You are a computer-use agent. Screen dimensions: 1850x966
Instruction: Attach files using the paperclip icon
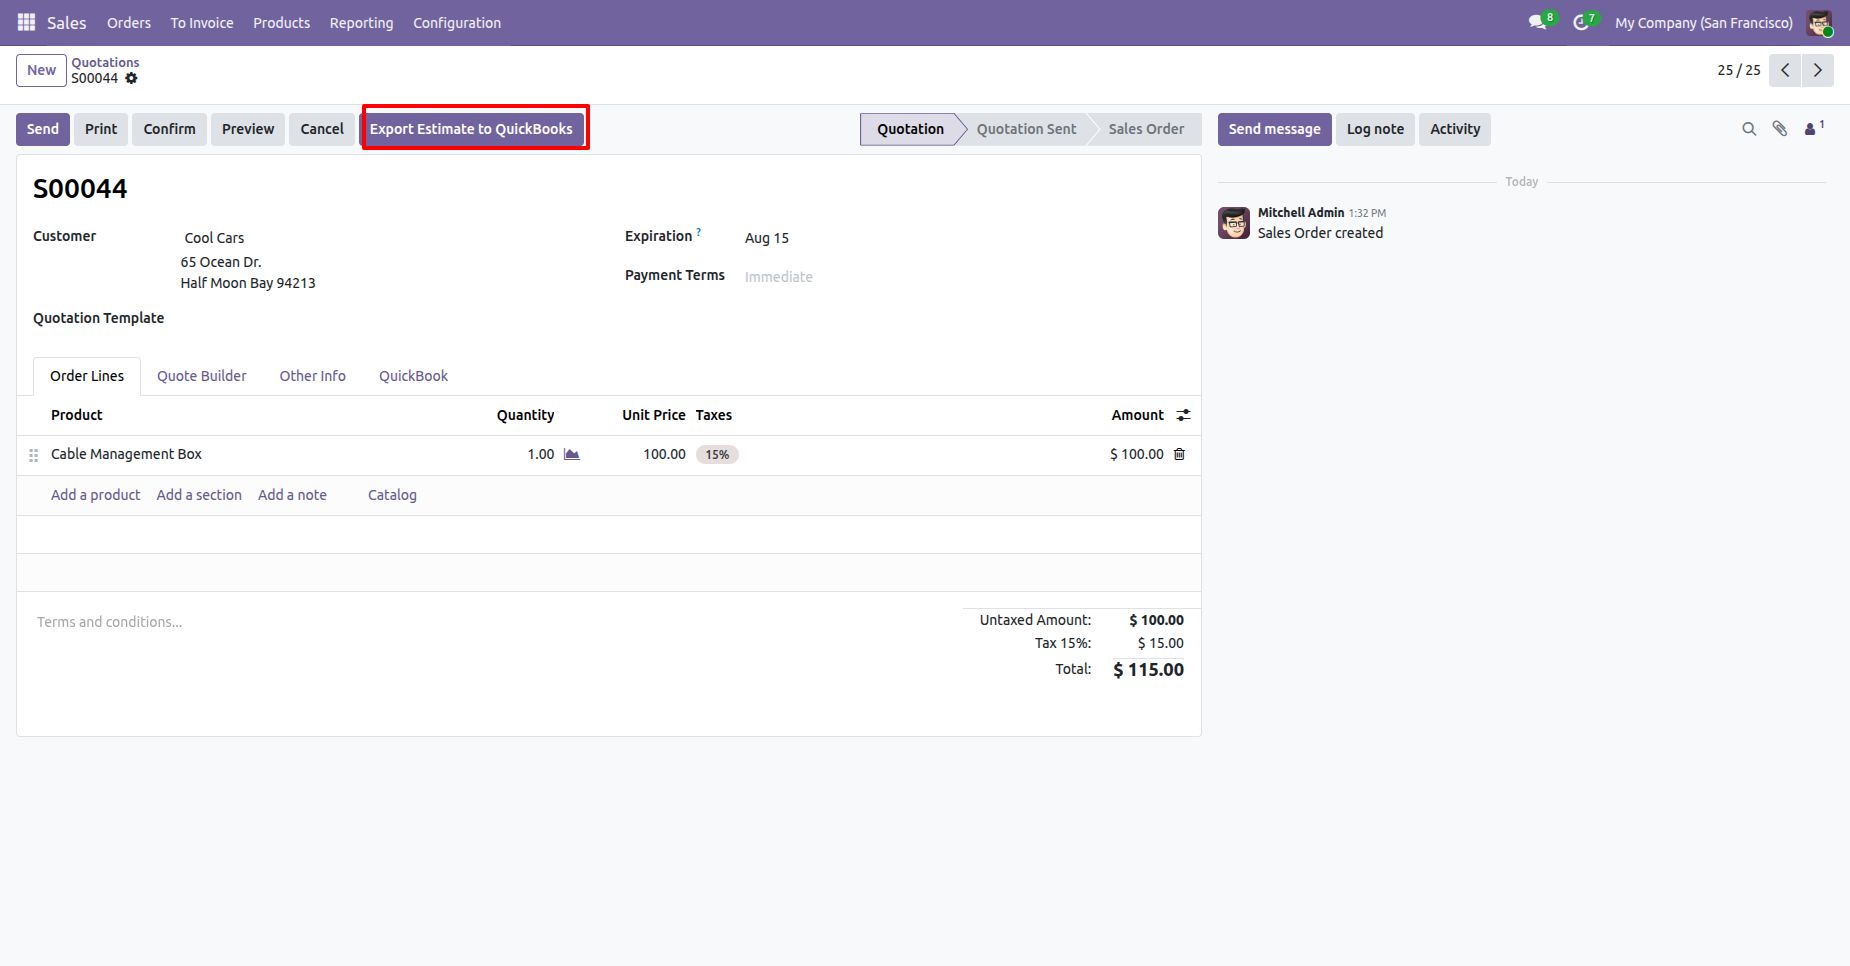tap(1780, 129)
